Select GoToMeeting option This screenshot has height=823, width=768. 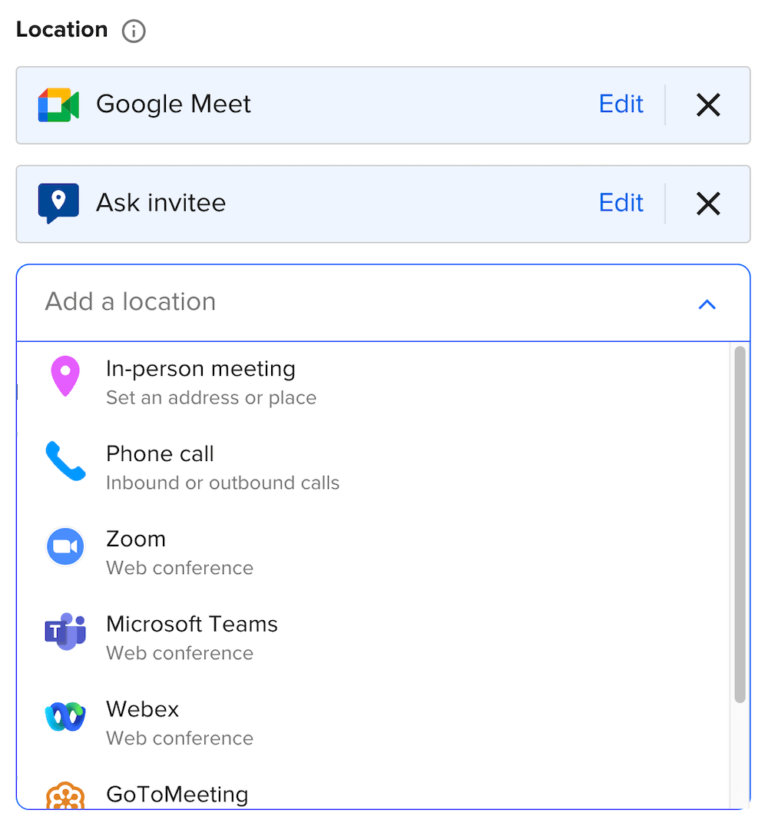[x=373, y=788]
